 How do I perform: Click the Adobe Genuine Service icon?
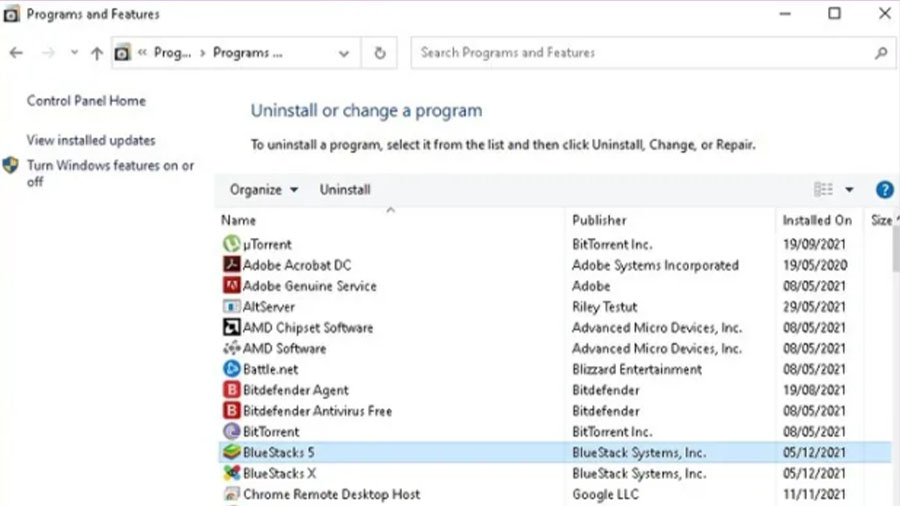pyautogui.click(x=231, y=285)
